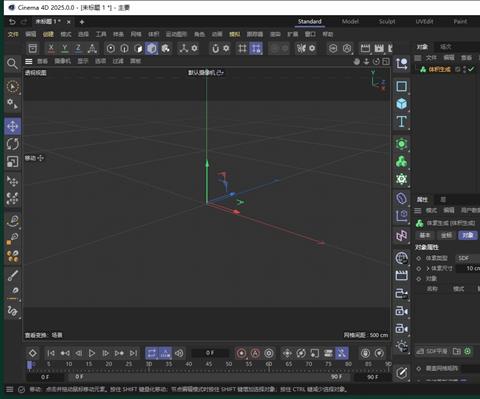The height and width of the screenshot is (399, 480).
Task: Toggle Autokeying button
Action: pyautogui.click(x=255, y=353)
